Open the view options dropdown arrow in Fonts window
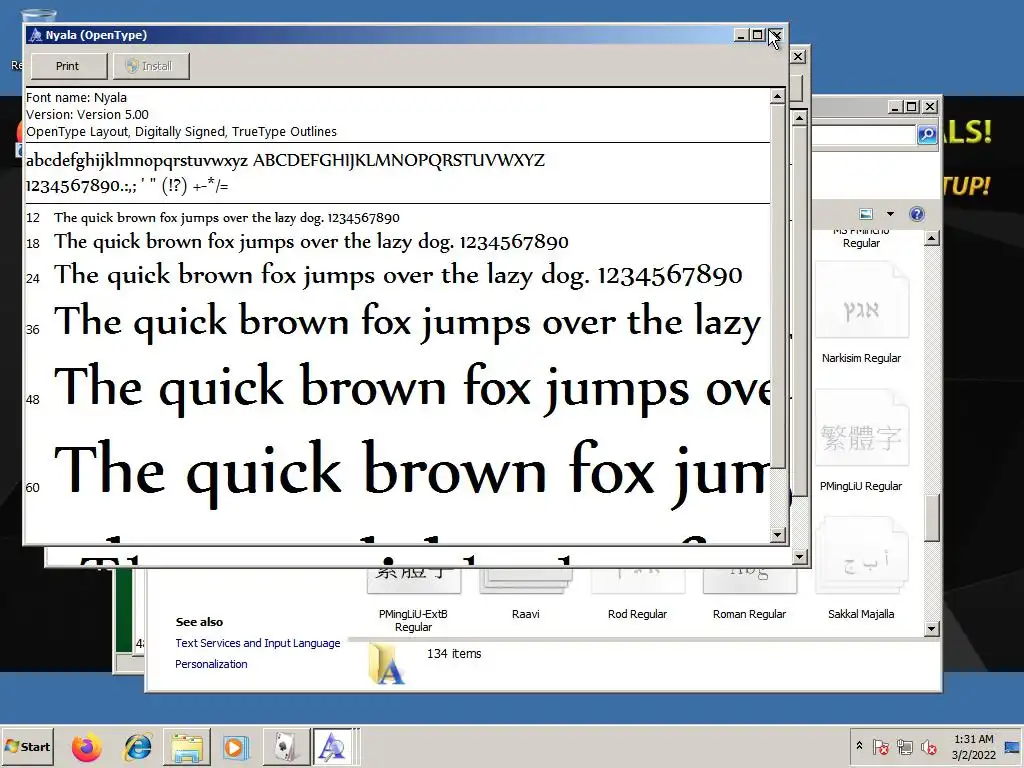1024x768 pixels. (x=889, y=214)
